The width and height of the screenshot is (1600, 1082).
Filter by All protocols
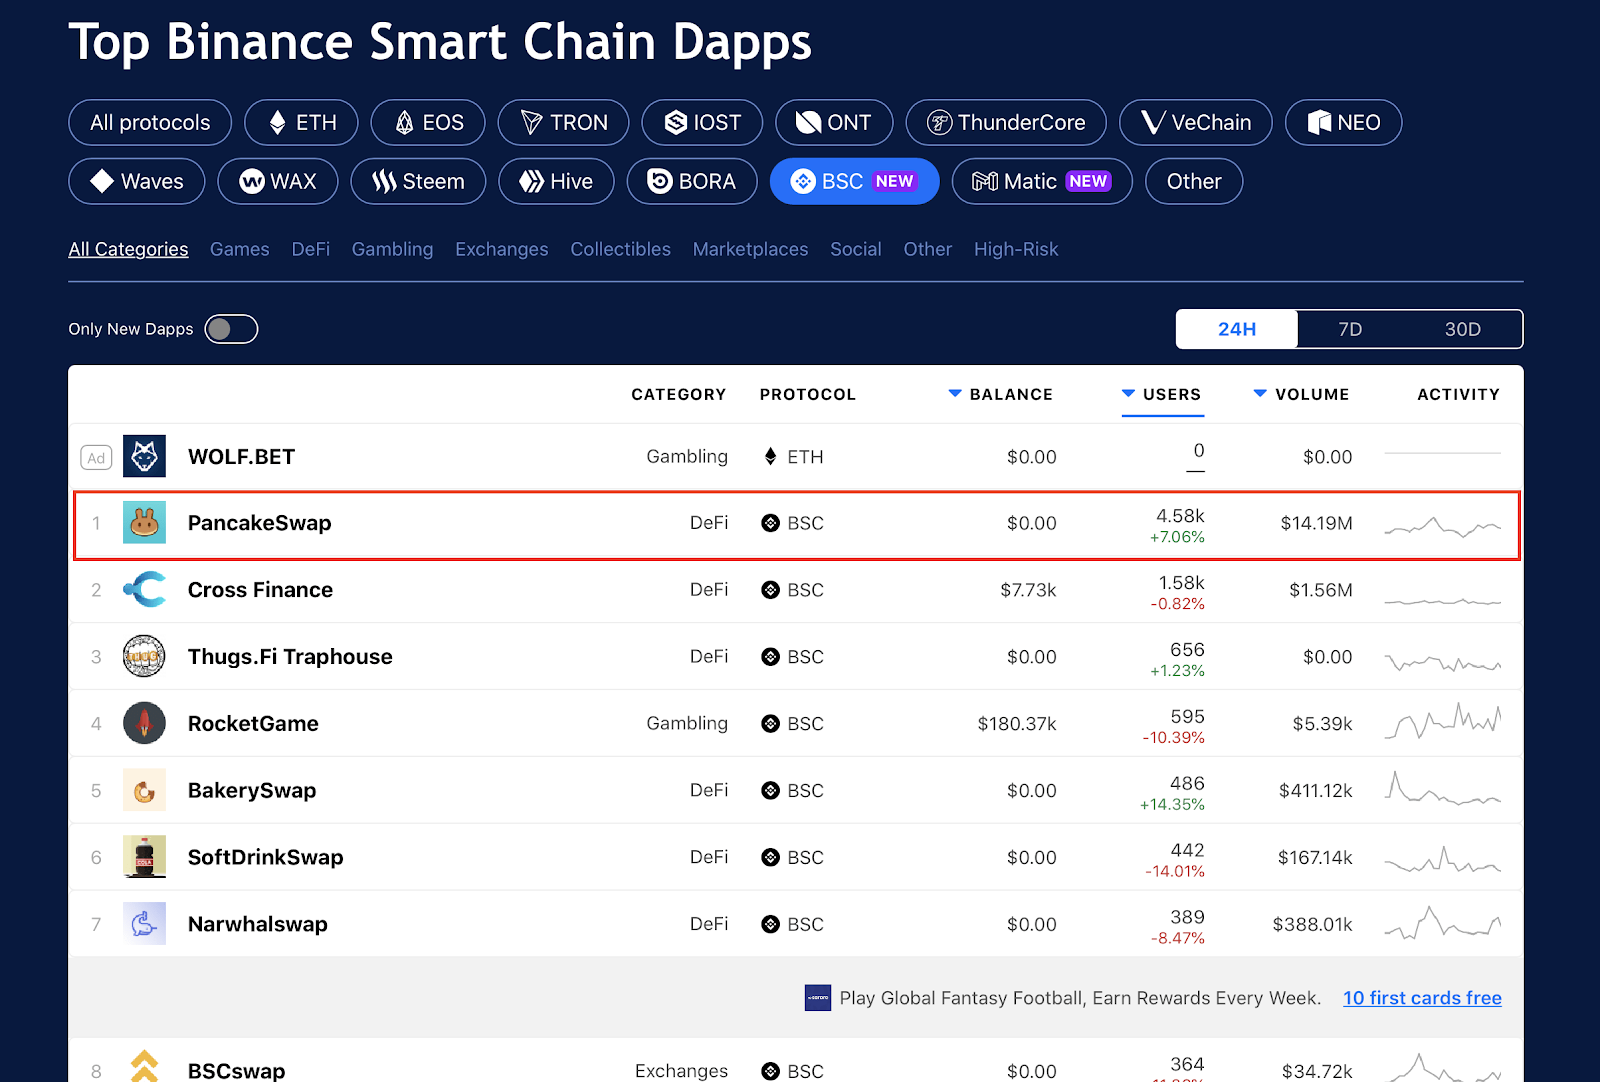click(x=150, y=122)
